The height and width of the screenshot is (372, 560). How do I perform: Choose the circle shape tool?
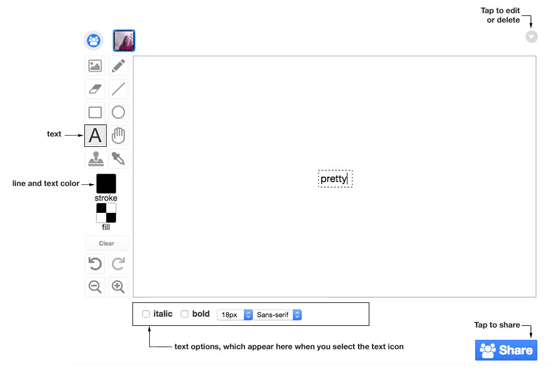click(x=118, y=112)
